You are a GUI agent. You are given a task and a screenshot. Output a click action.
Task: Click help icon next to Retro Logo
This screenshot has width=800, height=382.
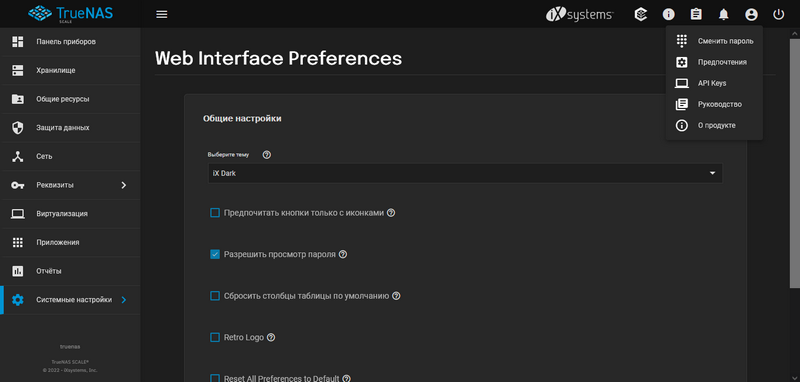click(x=271, y=338)
